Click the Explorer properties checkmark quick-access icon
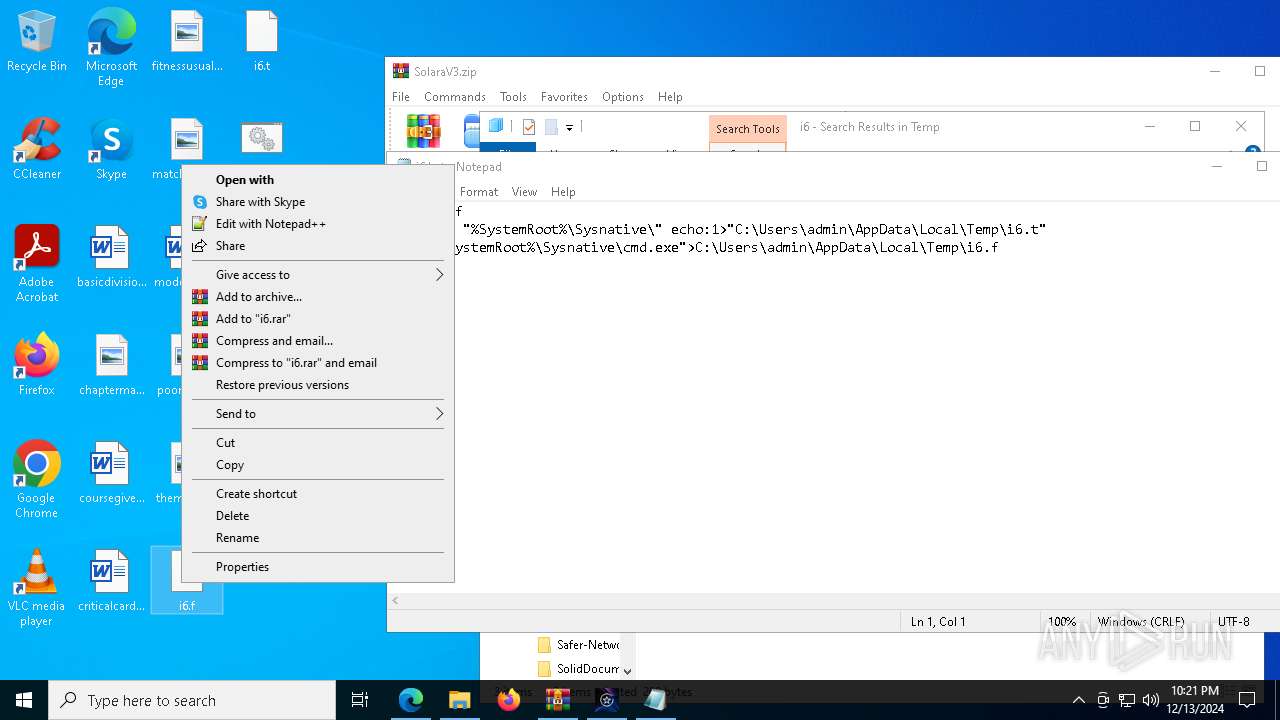Screen dimensions: 1280x720 point(529,127)
